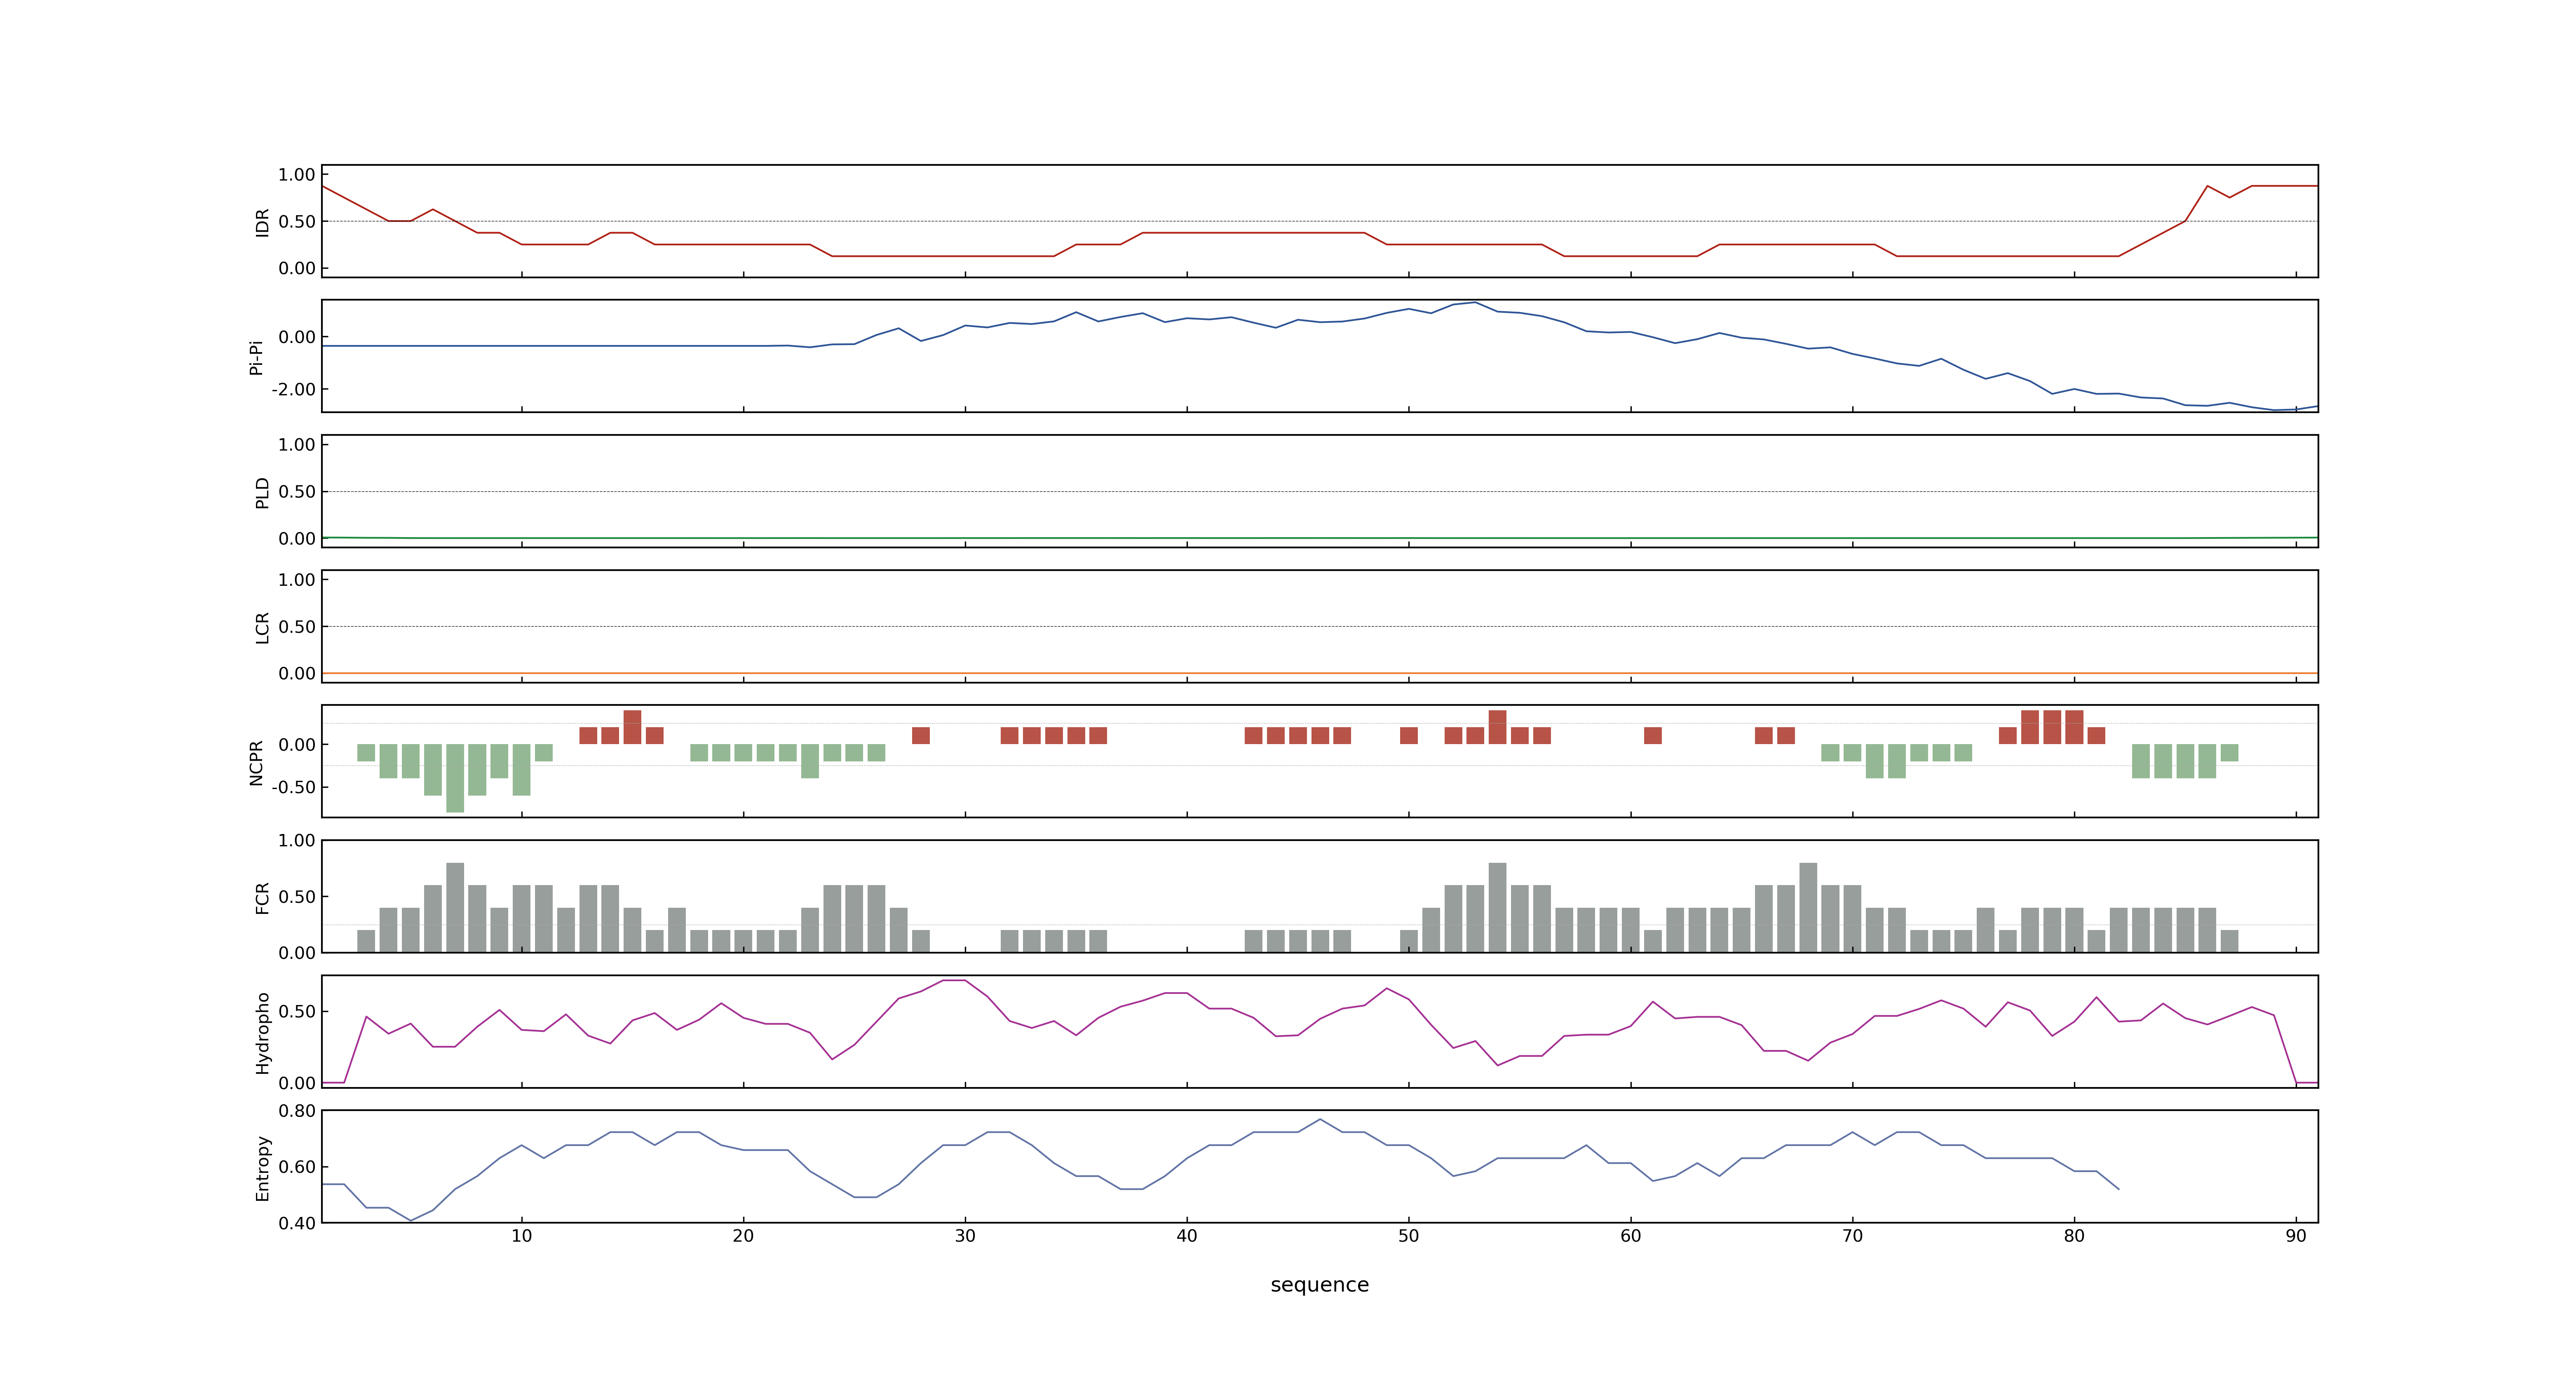This screenshot has height=1374, width=2576.
Task: Click the 0.50 tick on LCR axis
Action: tap(297, 627)
